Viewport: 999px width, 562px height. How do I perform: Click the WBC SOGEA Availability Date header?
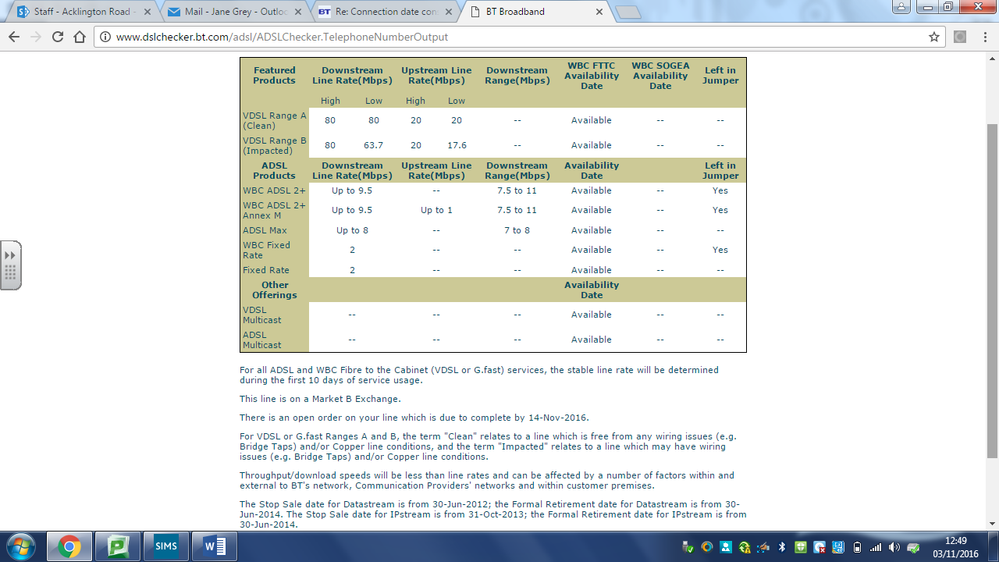(660, 75)
